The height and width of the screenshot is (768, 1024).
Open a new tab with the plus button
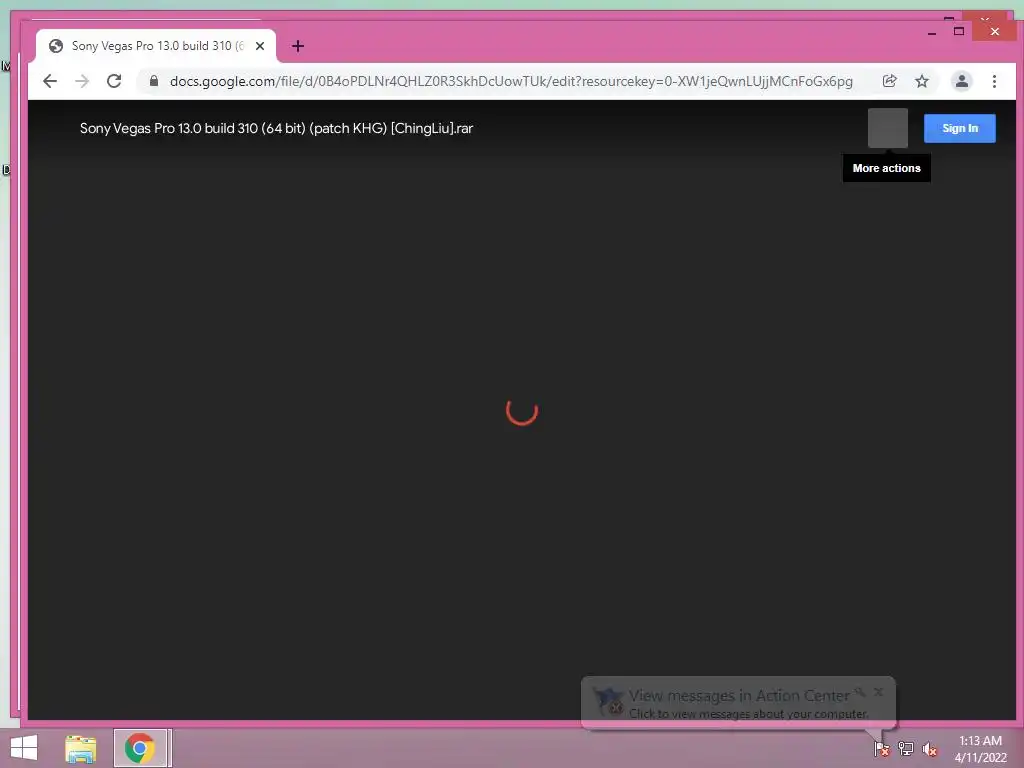tap(298, 46)
